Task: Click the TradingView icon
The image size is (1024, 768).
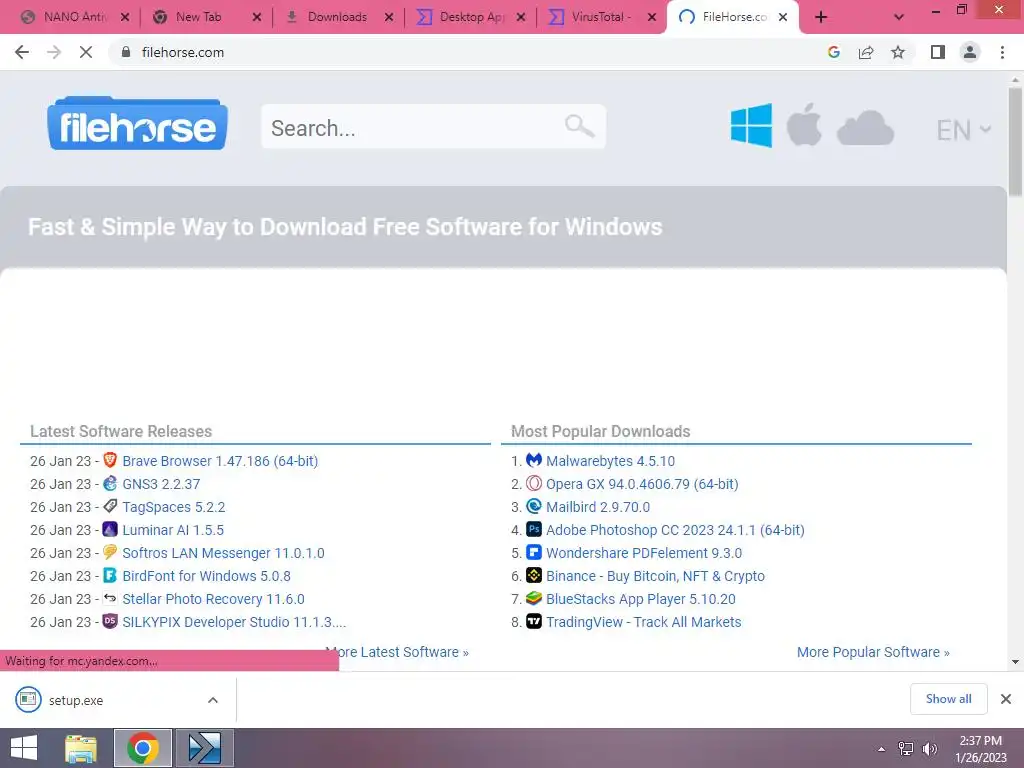Action: pyautogui.click(x=534, y=621)
